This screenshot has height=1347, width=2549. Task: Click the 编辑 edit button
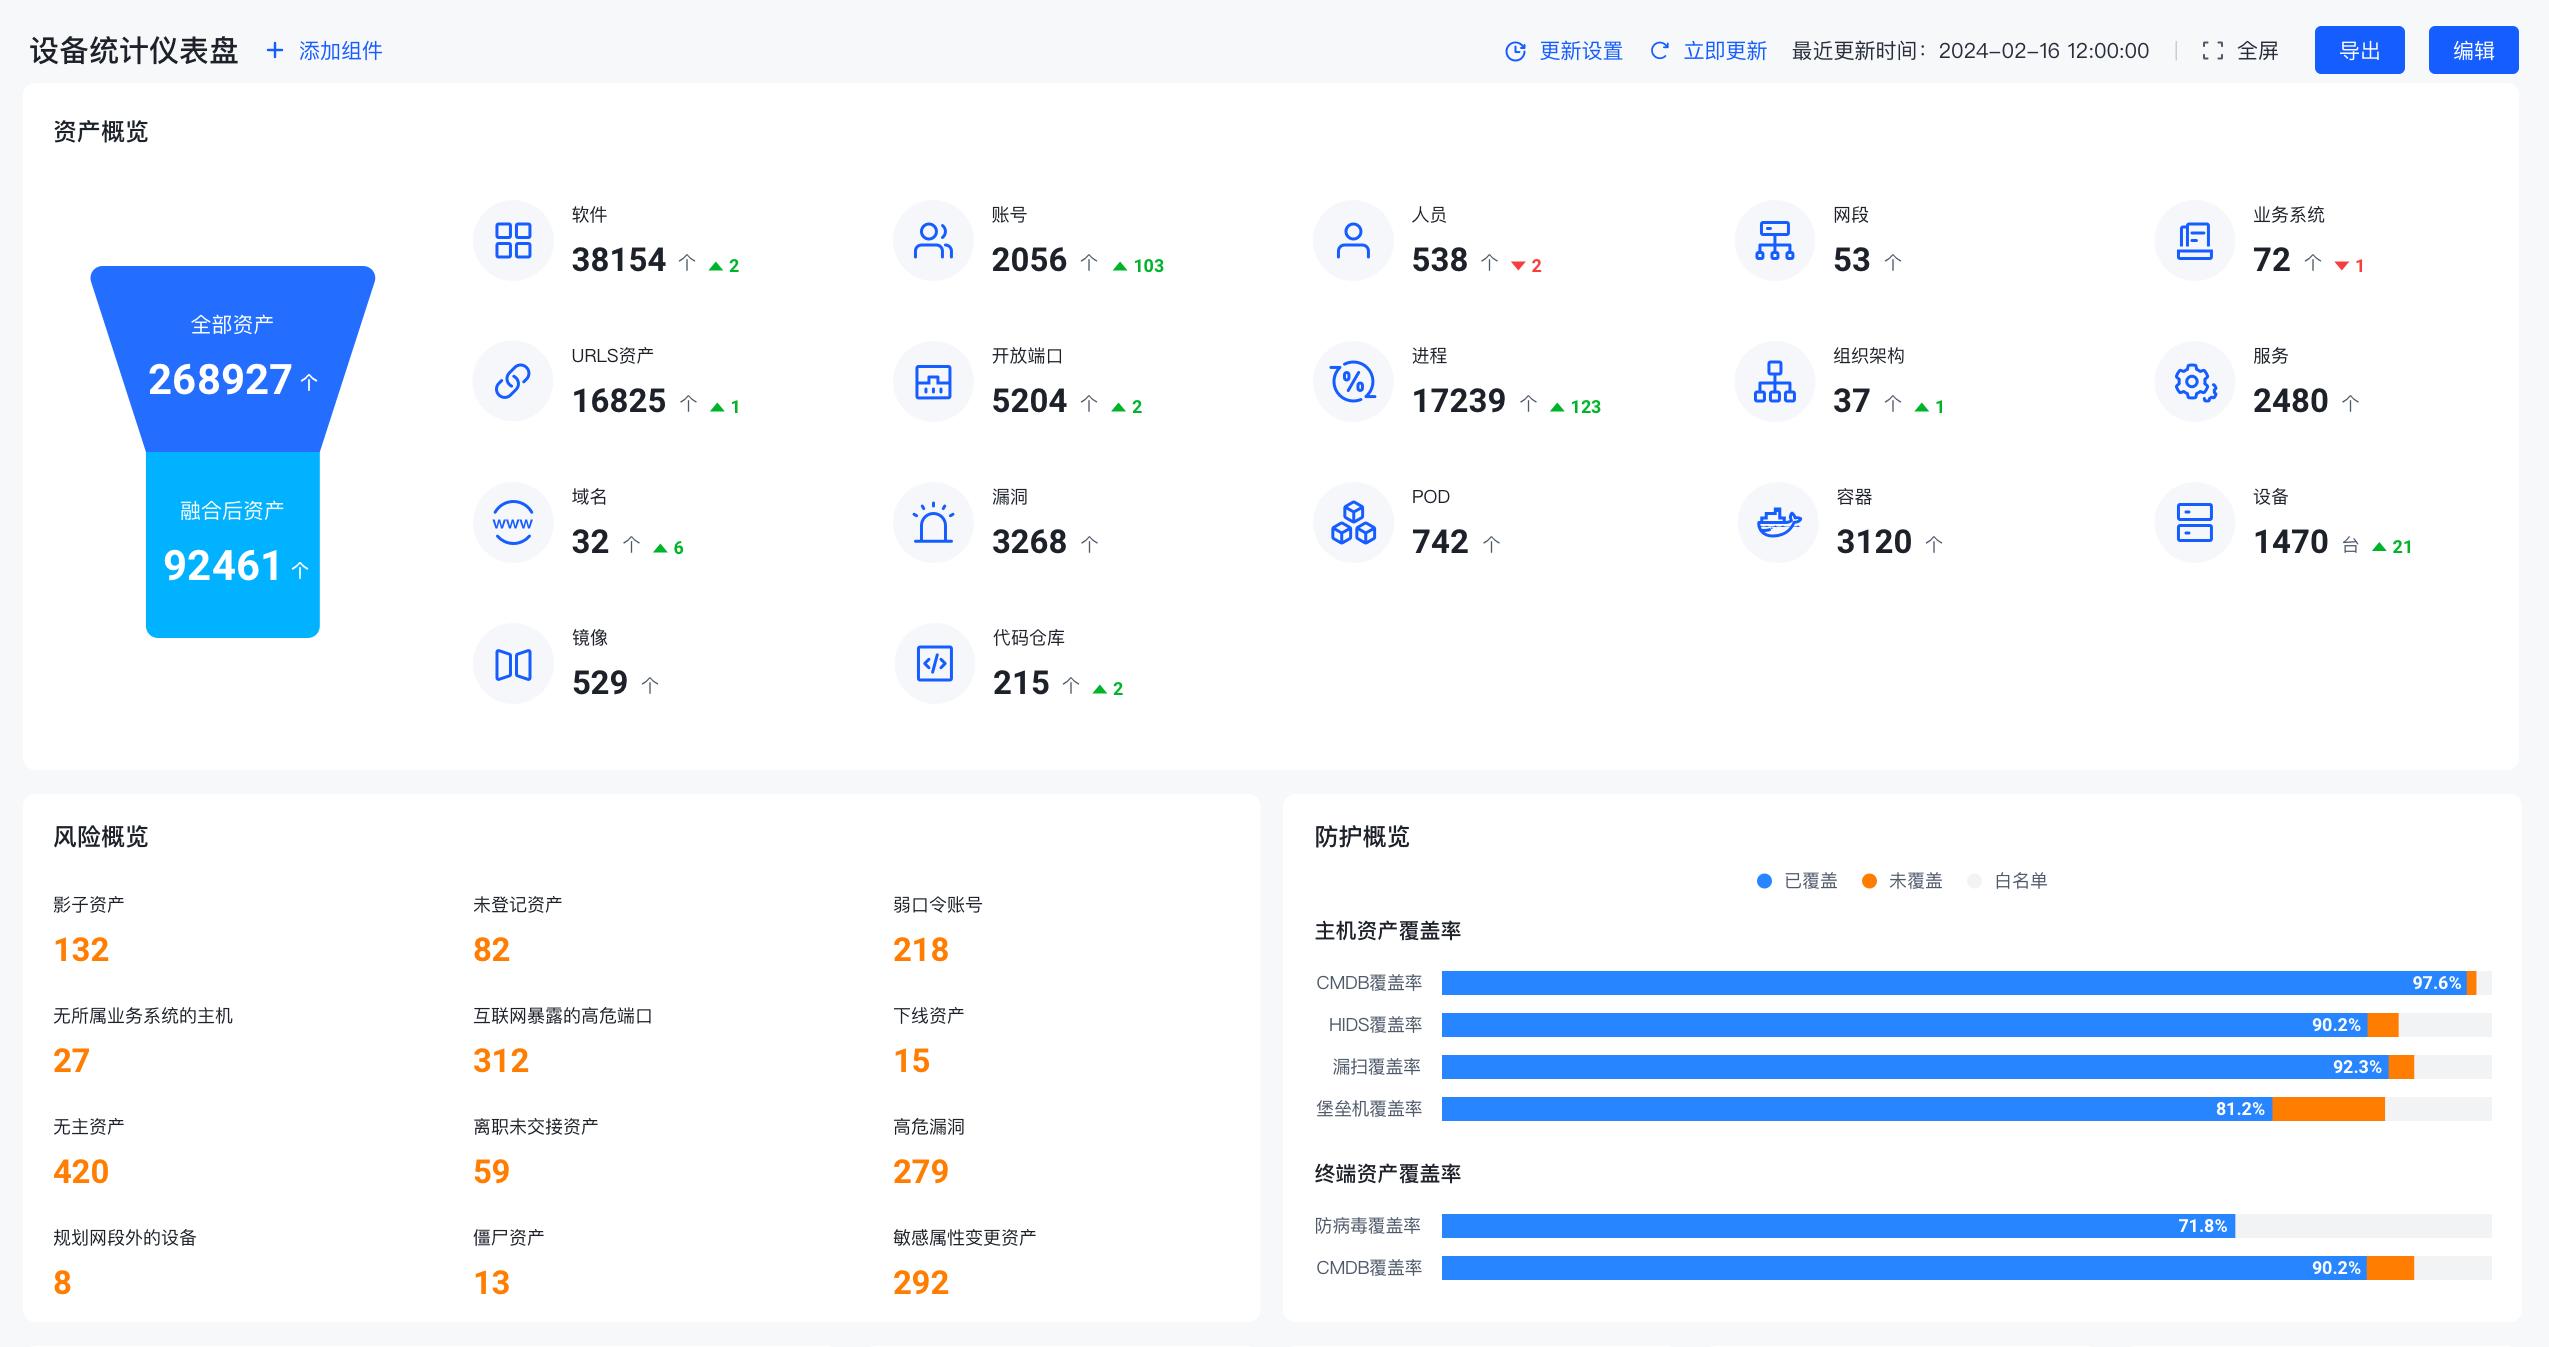(x=2473, y=50)
